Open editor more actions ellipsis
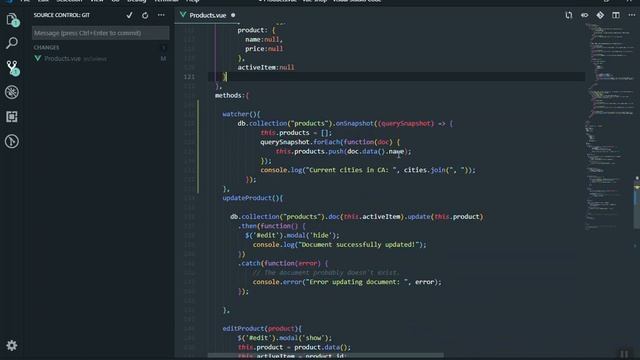 click(631, 15)
